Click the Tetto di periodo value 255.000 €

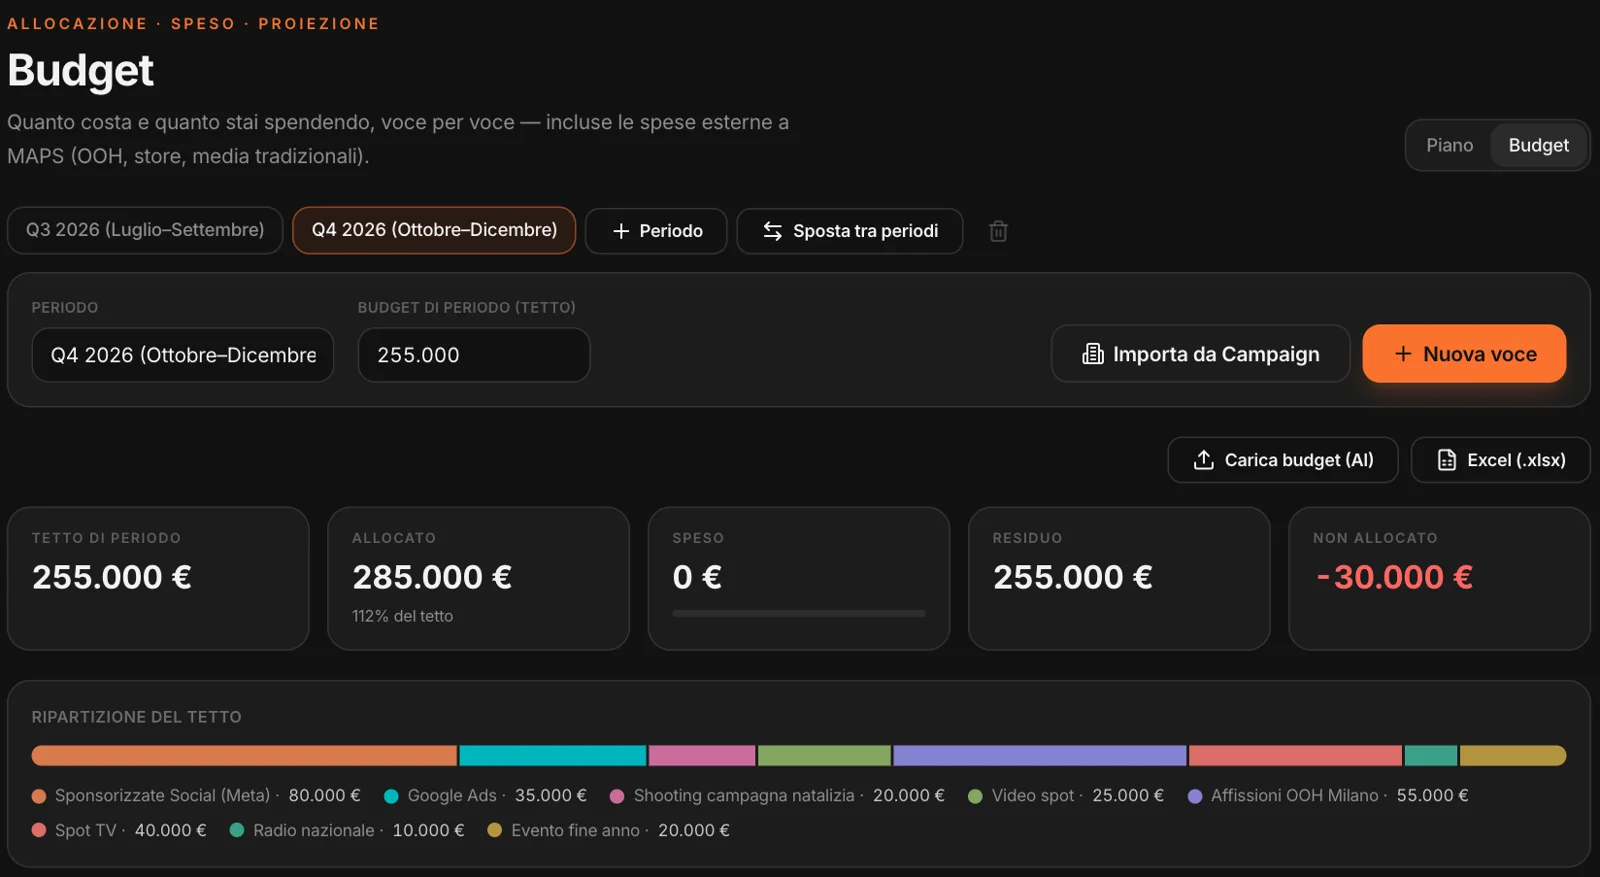tap(112, 577)
